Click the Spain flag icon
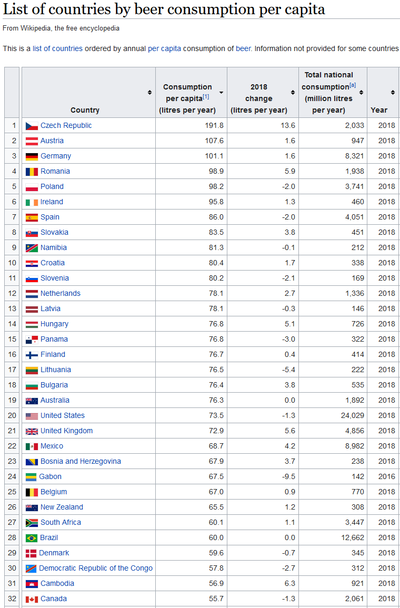The width and height of the screenshot is (400, 608). click(32, 218)
